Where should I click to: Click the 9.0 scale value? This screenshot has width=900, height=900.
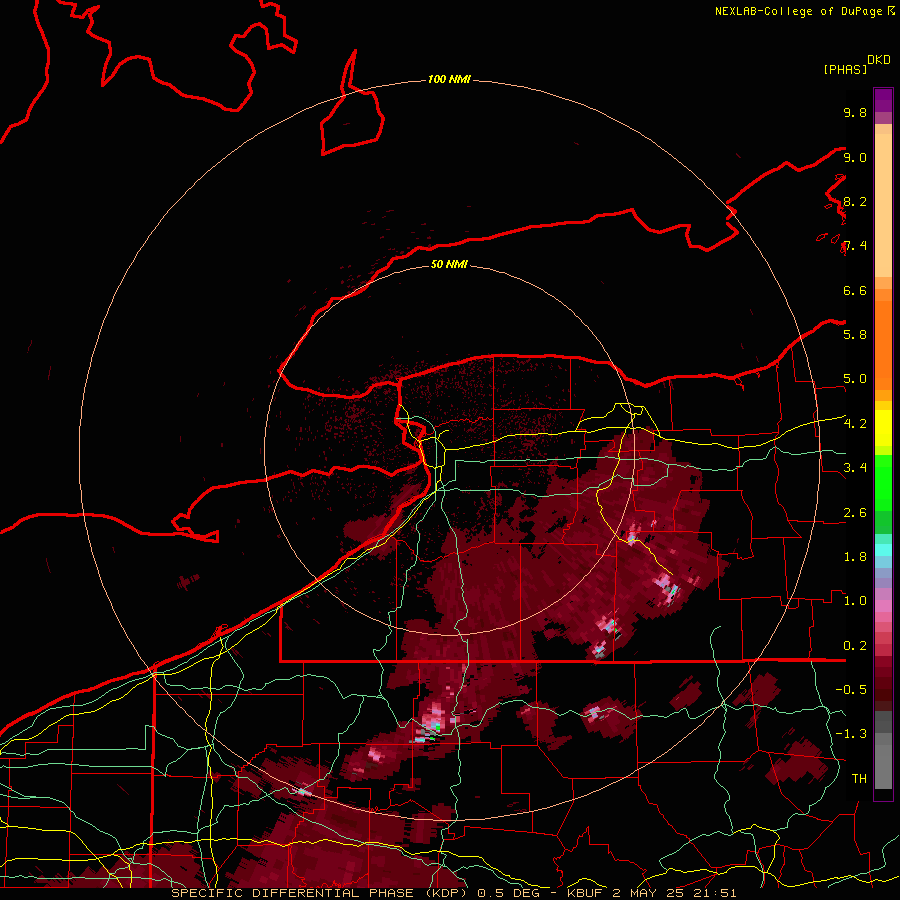point(855,157)
